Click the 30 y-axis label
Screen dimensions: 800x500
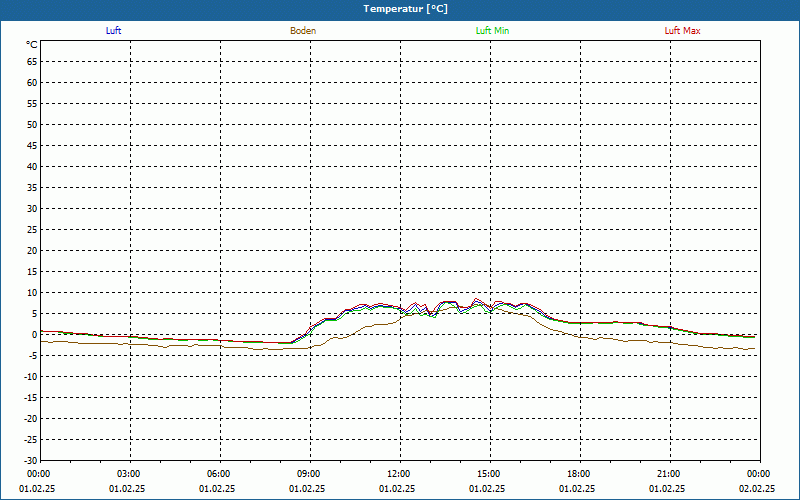[32, 209]
